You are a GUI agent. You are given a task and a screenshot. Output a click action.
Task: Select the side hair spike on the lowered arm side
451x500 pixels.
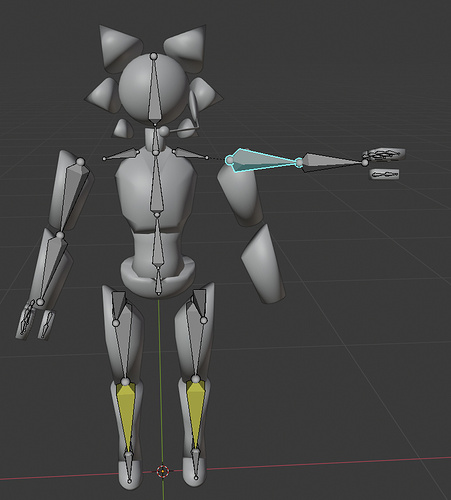[x=104, y=95]
